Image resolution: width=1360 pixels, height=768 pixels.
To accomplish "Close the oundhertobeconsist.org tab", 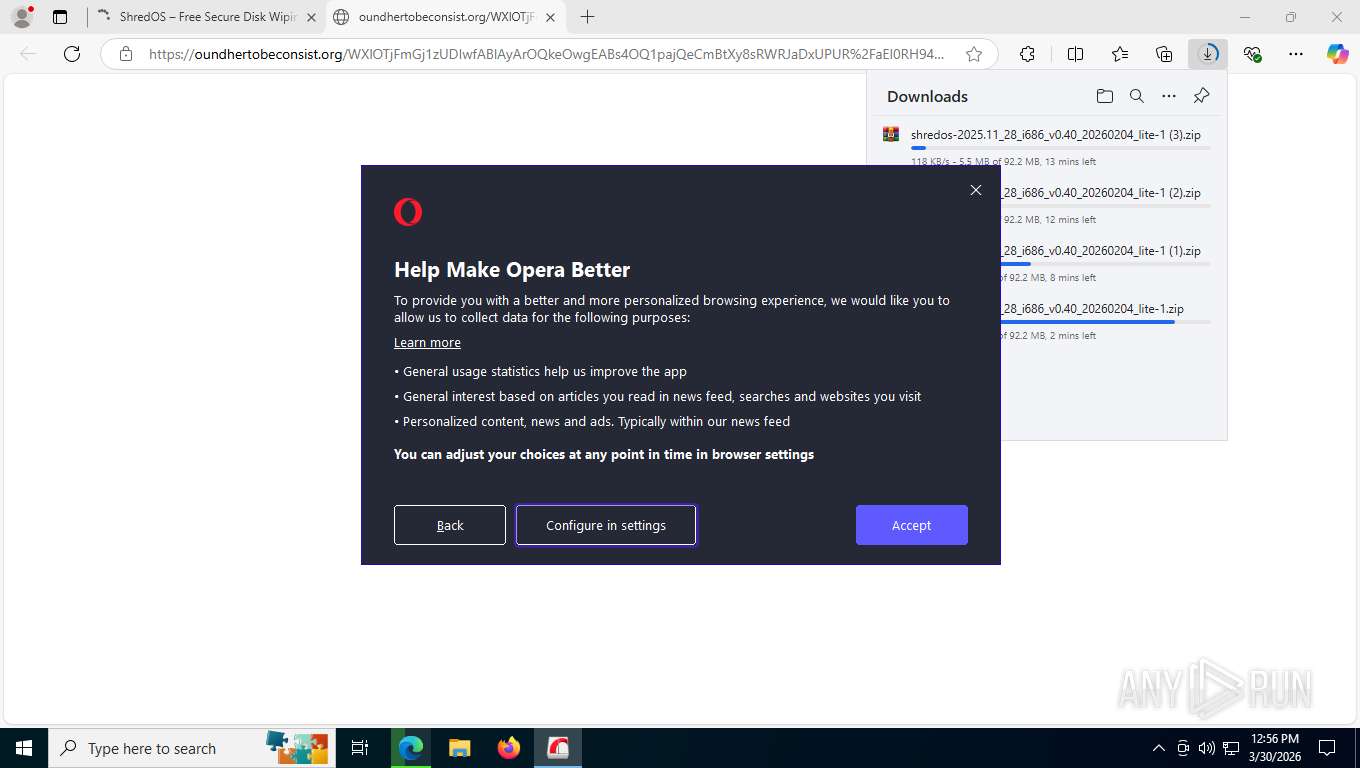I will (x=550, y=17).
